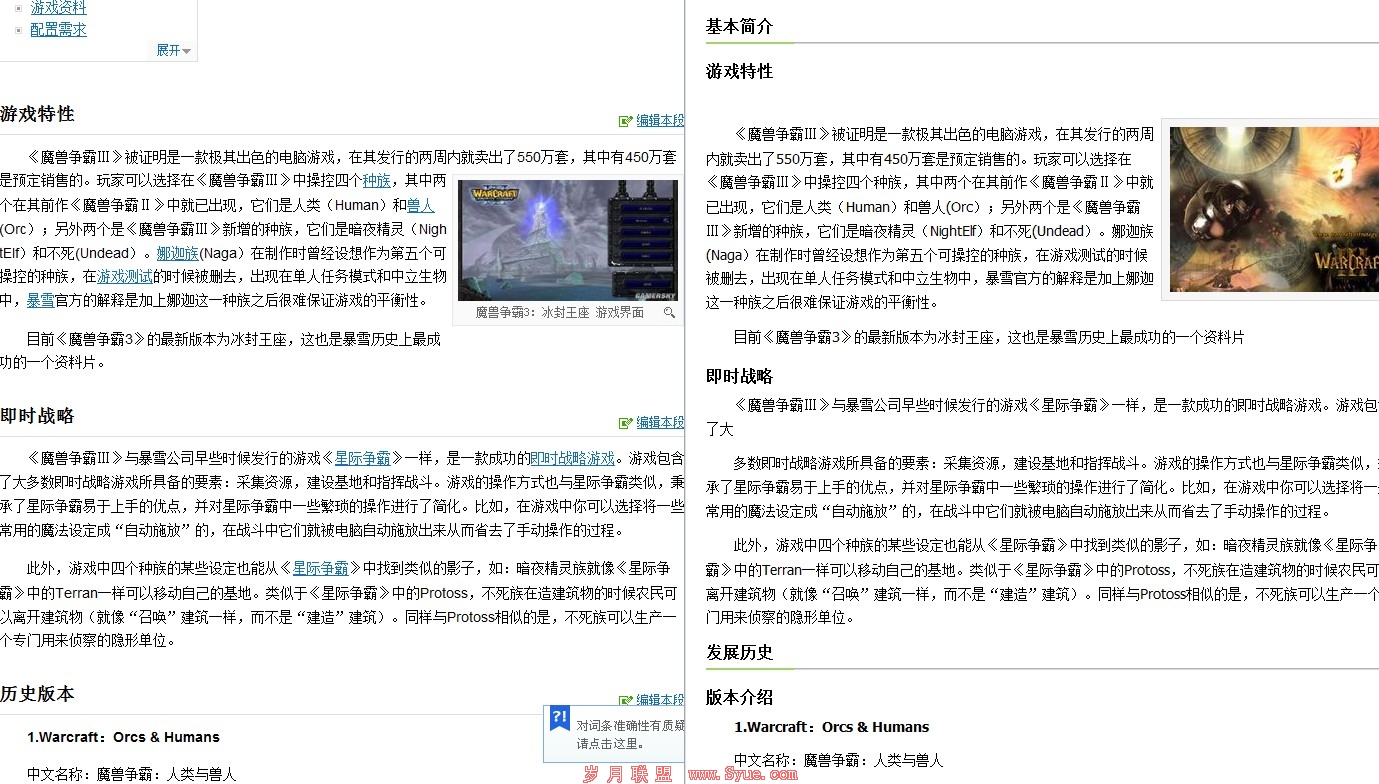Click the right page 游戏特性 subheading
The height and width of the screenshot is (784, 1379).
[x=739, y=72]
